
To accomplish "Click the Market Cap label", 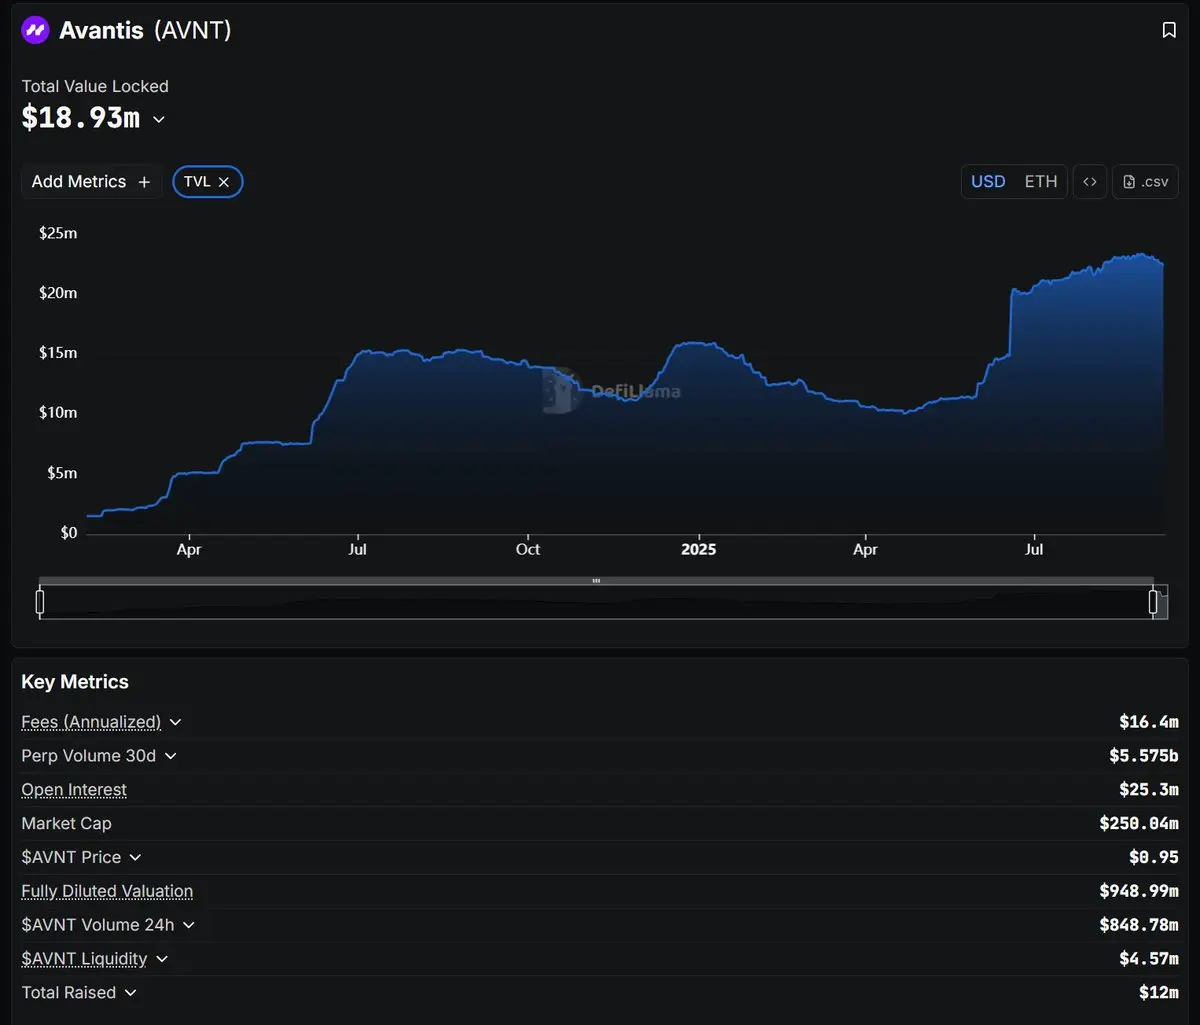I will tap(66, 824).
